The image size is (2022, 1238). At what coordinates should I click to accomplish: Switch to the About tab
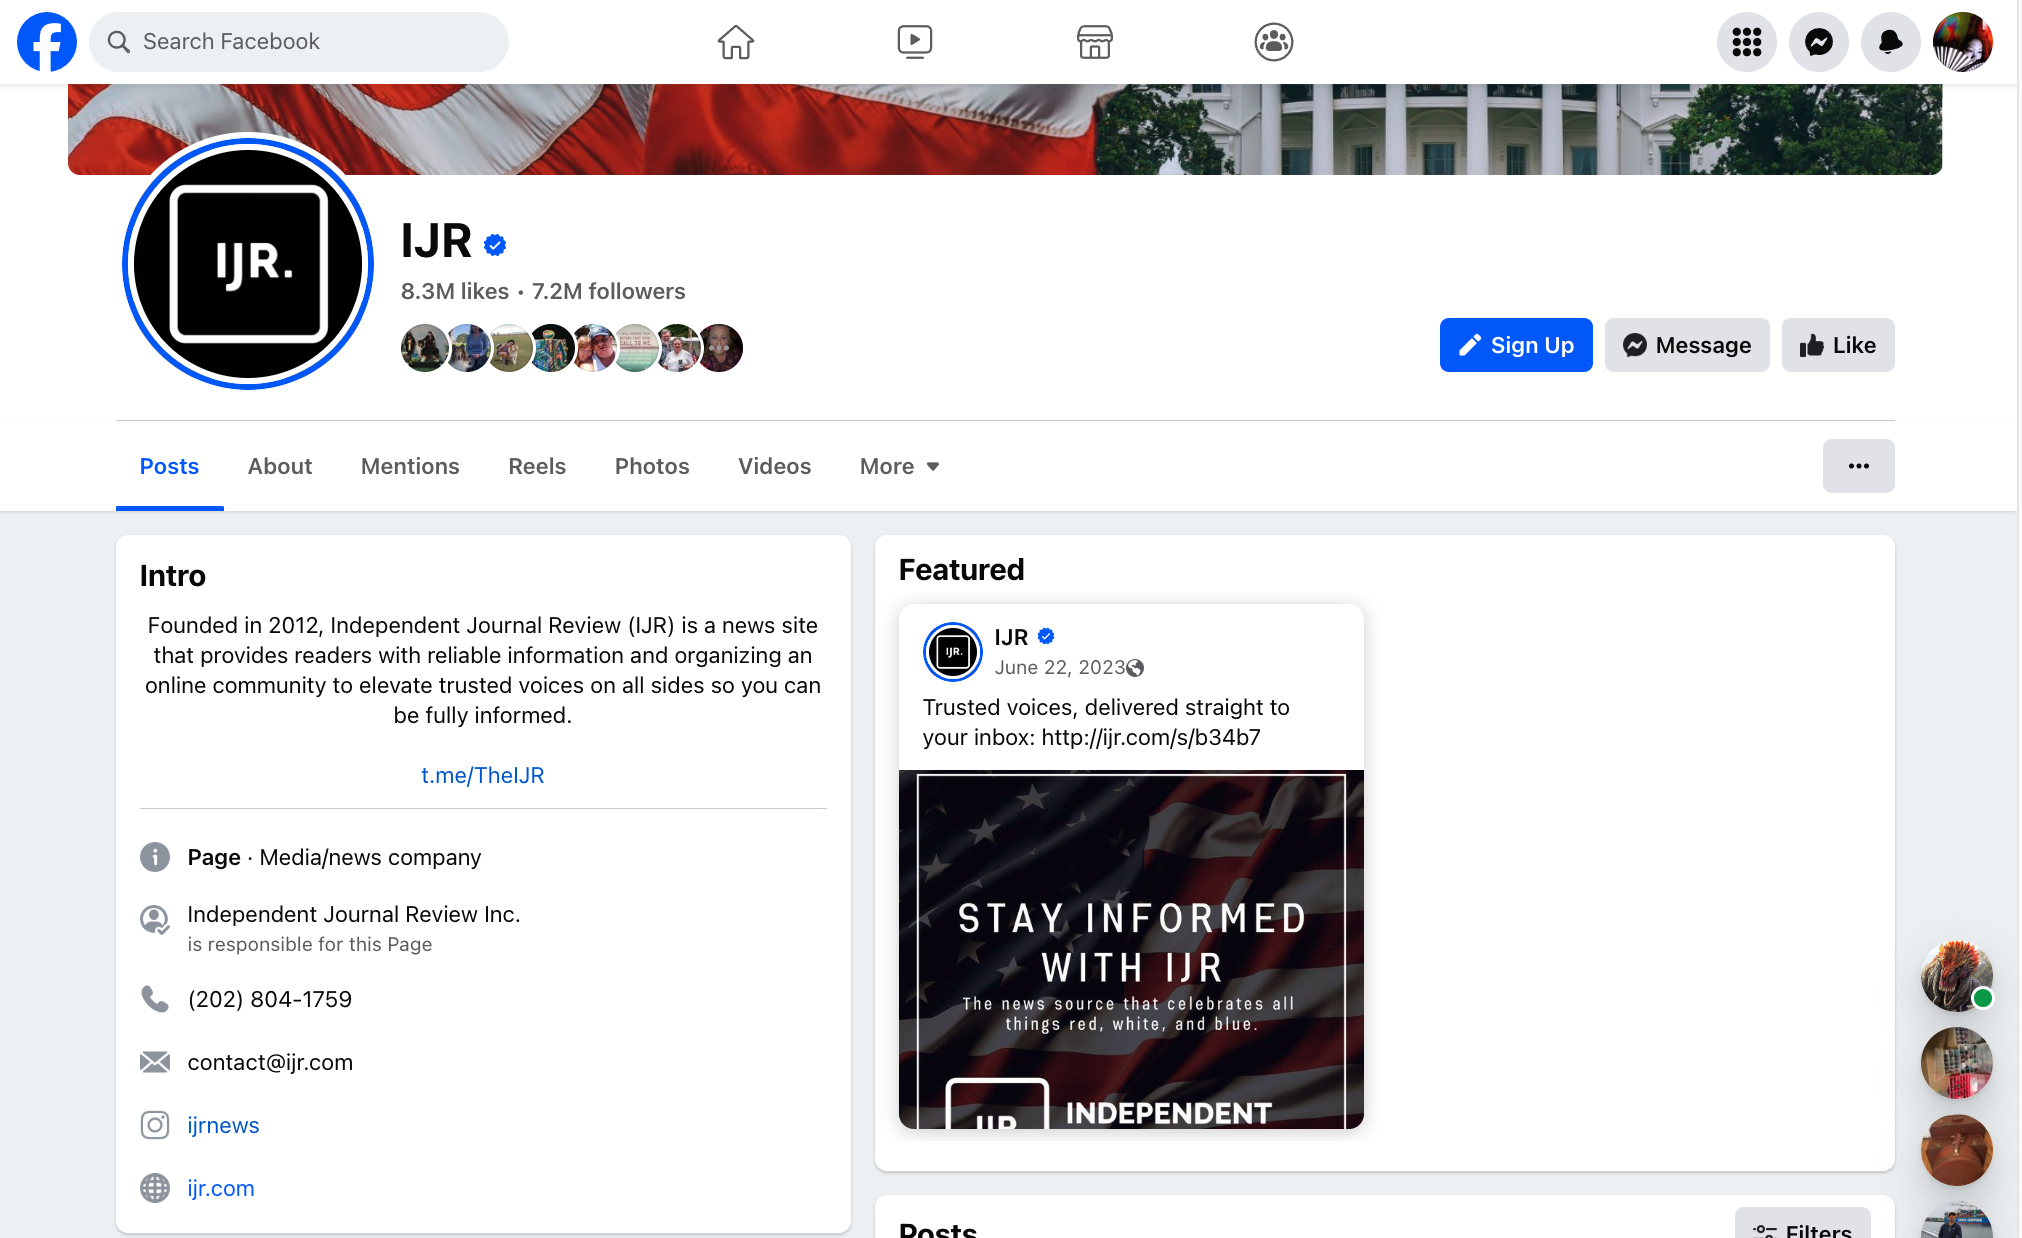[x=280, y=466]
